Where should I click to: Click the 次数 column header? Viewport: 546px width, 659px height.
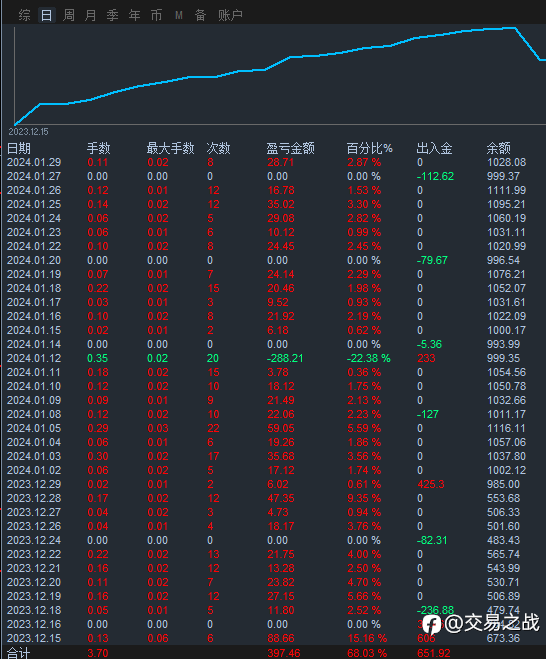pos(218,148)
